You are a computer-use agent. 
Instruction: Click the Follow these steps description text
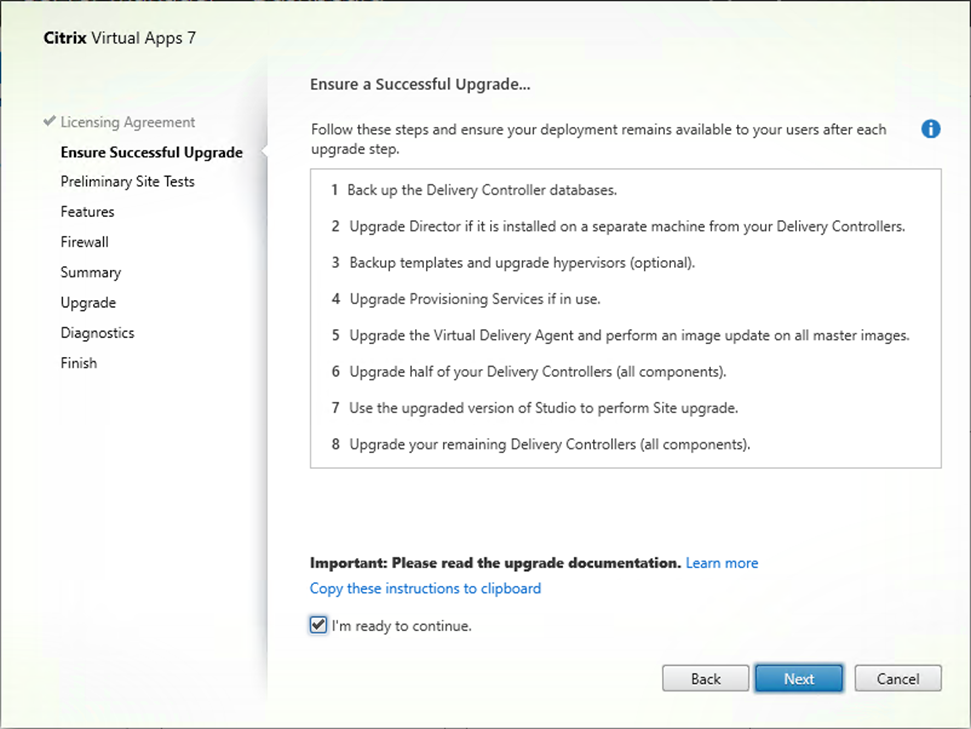tap(598, 139)
